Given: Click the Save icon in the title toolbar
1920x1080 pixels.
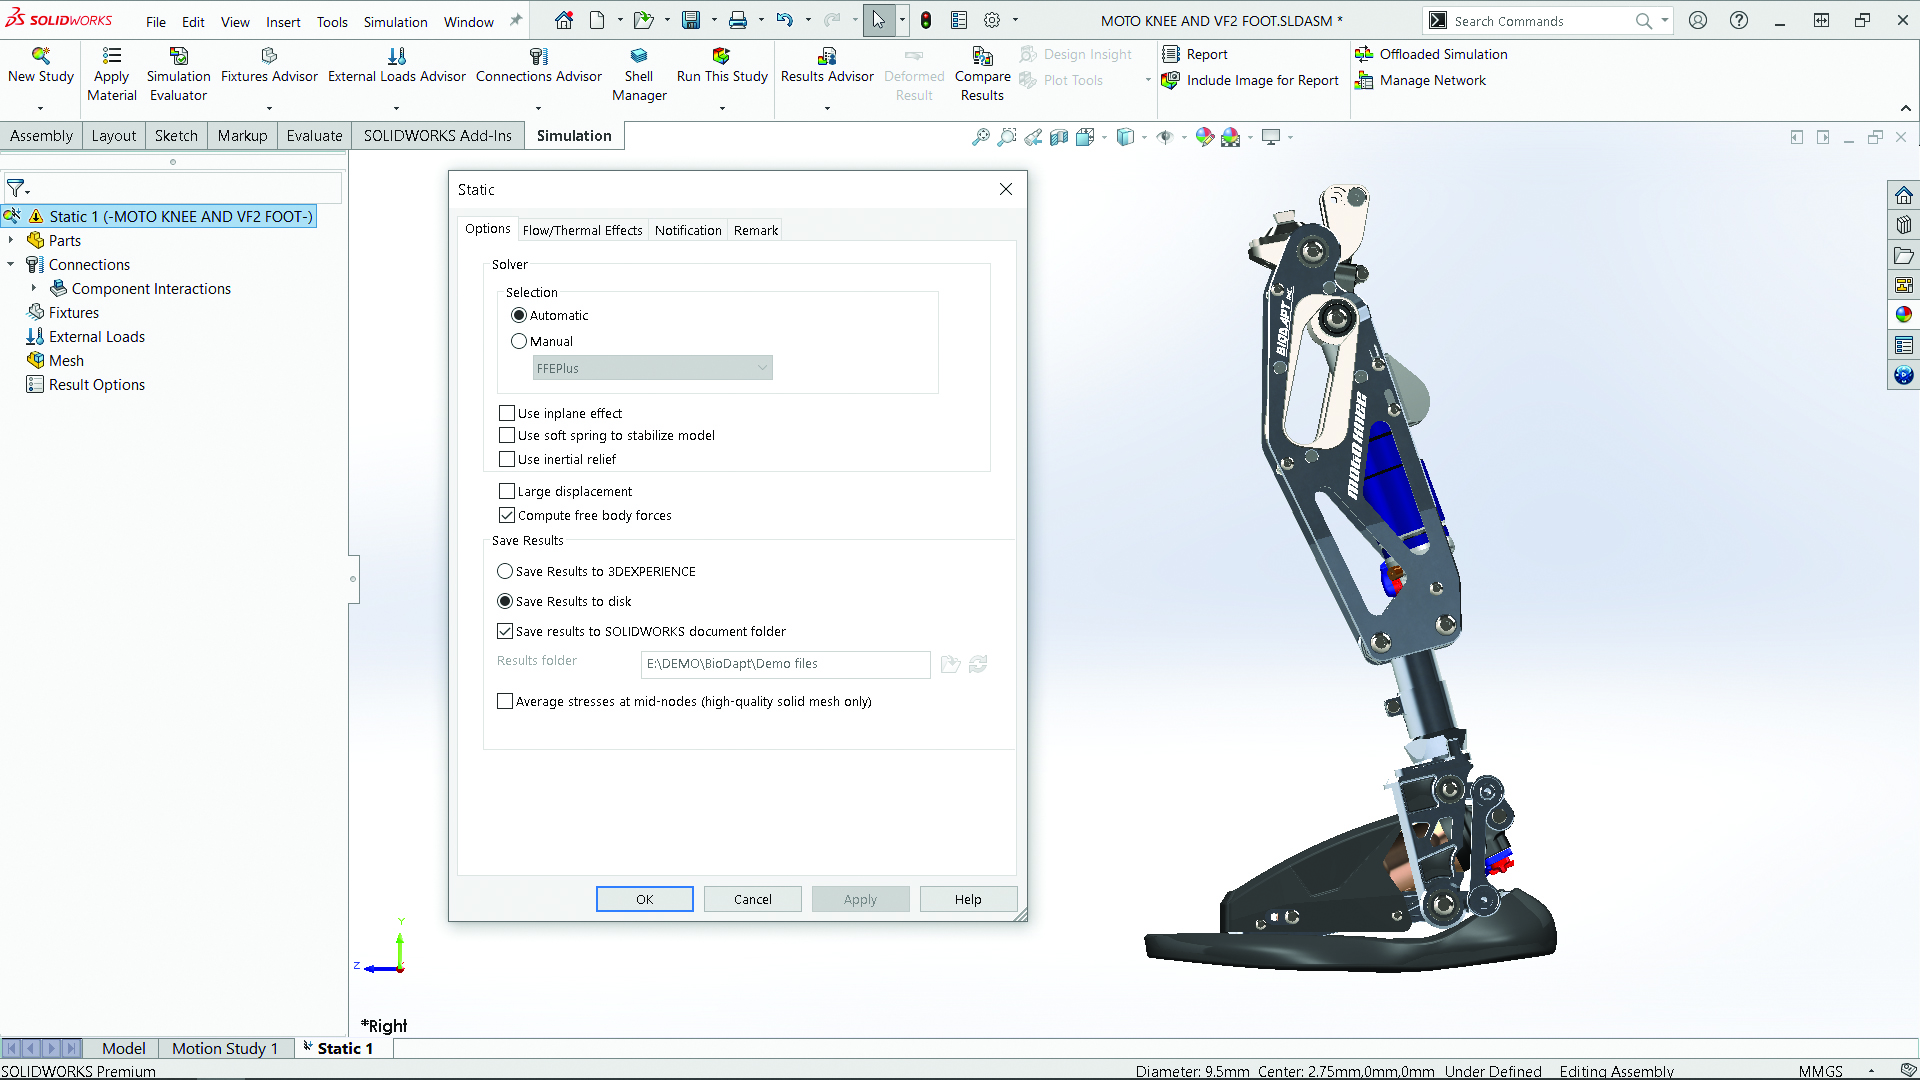Looking at the screenshot, I should pos(691,20).
